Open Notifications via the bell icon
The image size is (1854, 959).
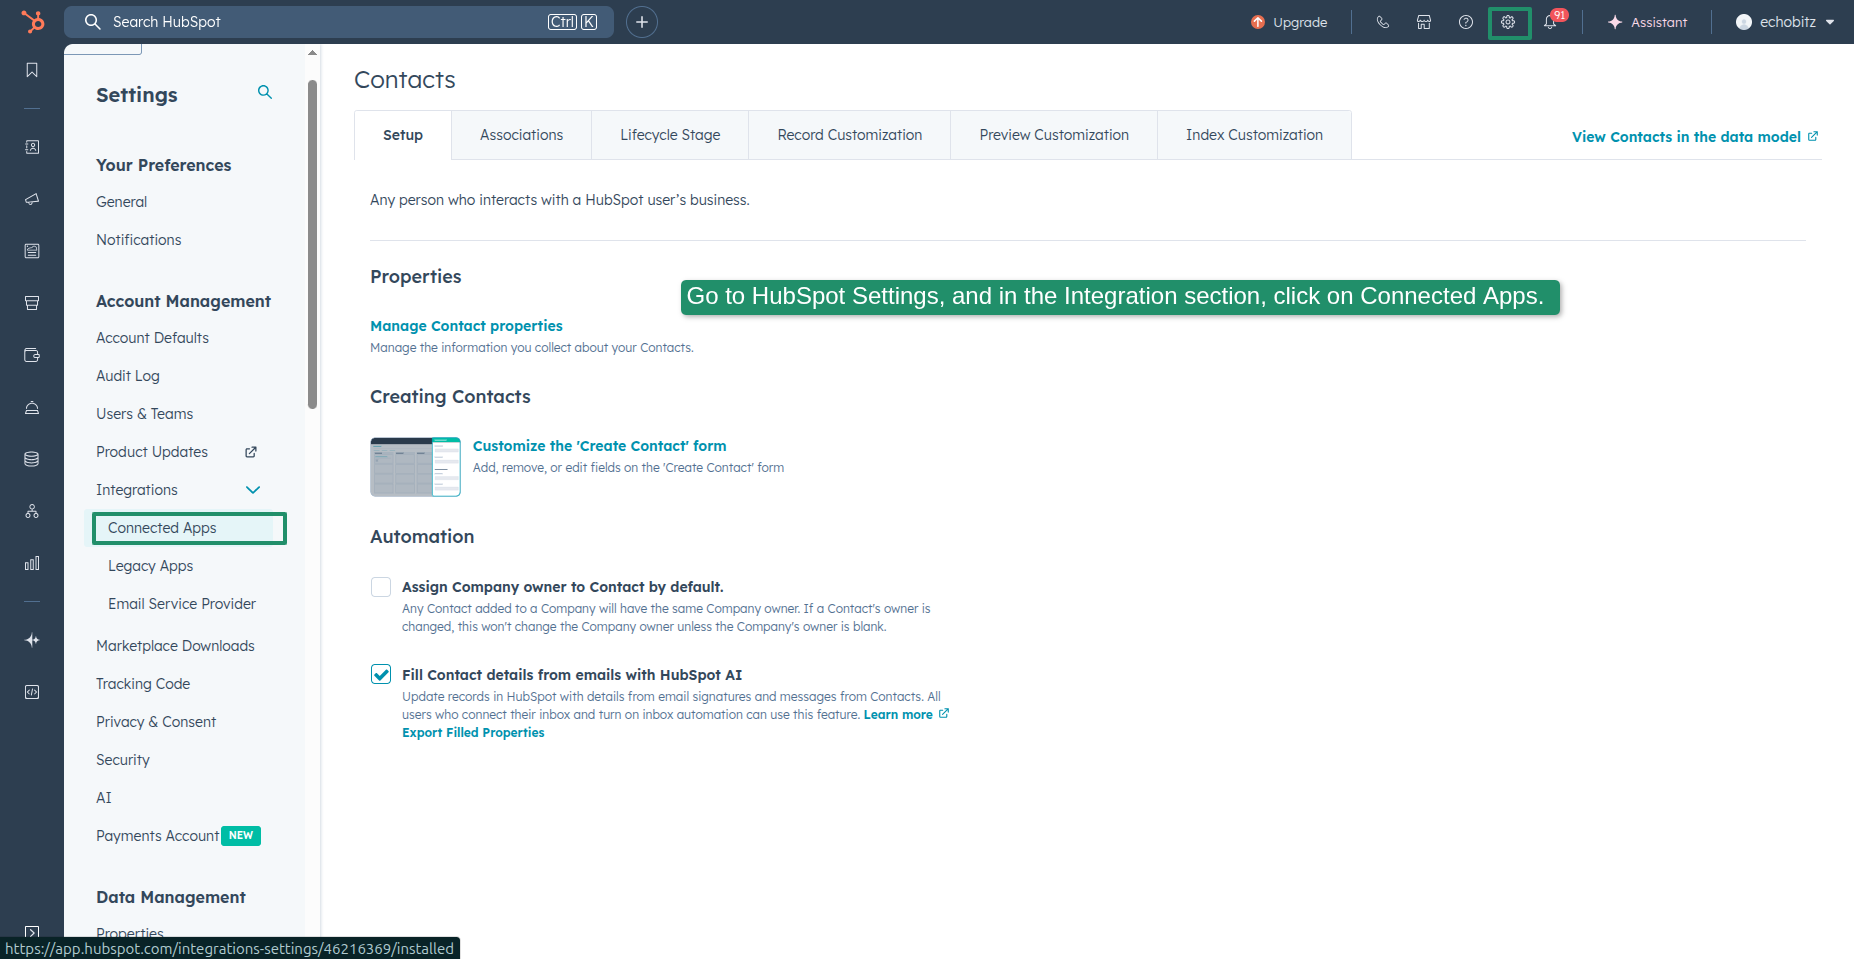pyautogui.click(x=1551, y=21)
